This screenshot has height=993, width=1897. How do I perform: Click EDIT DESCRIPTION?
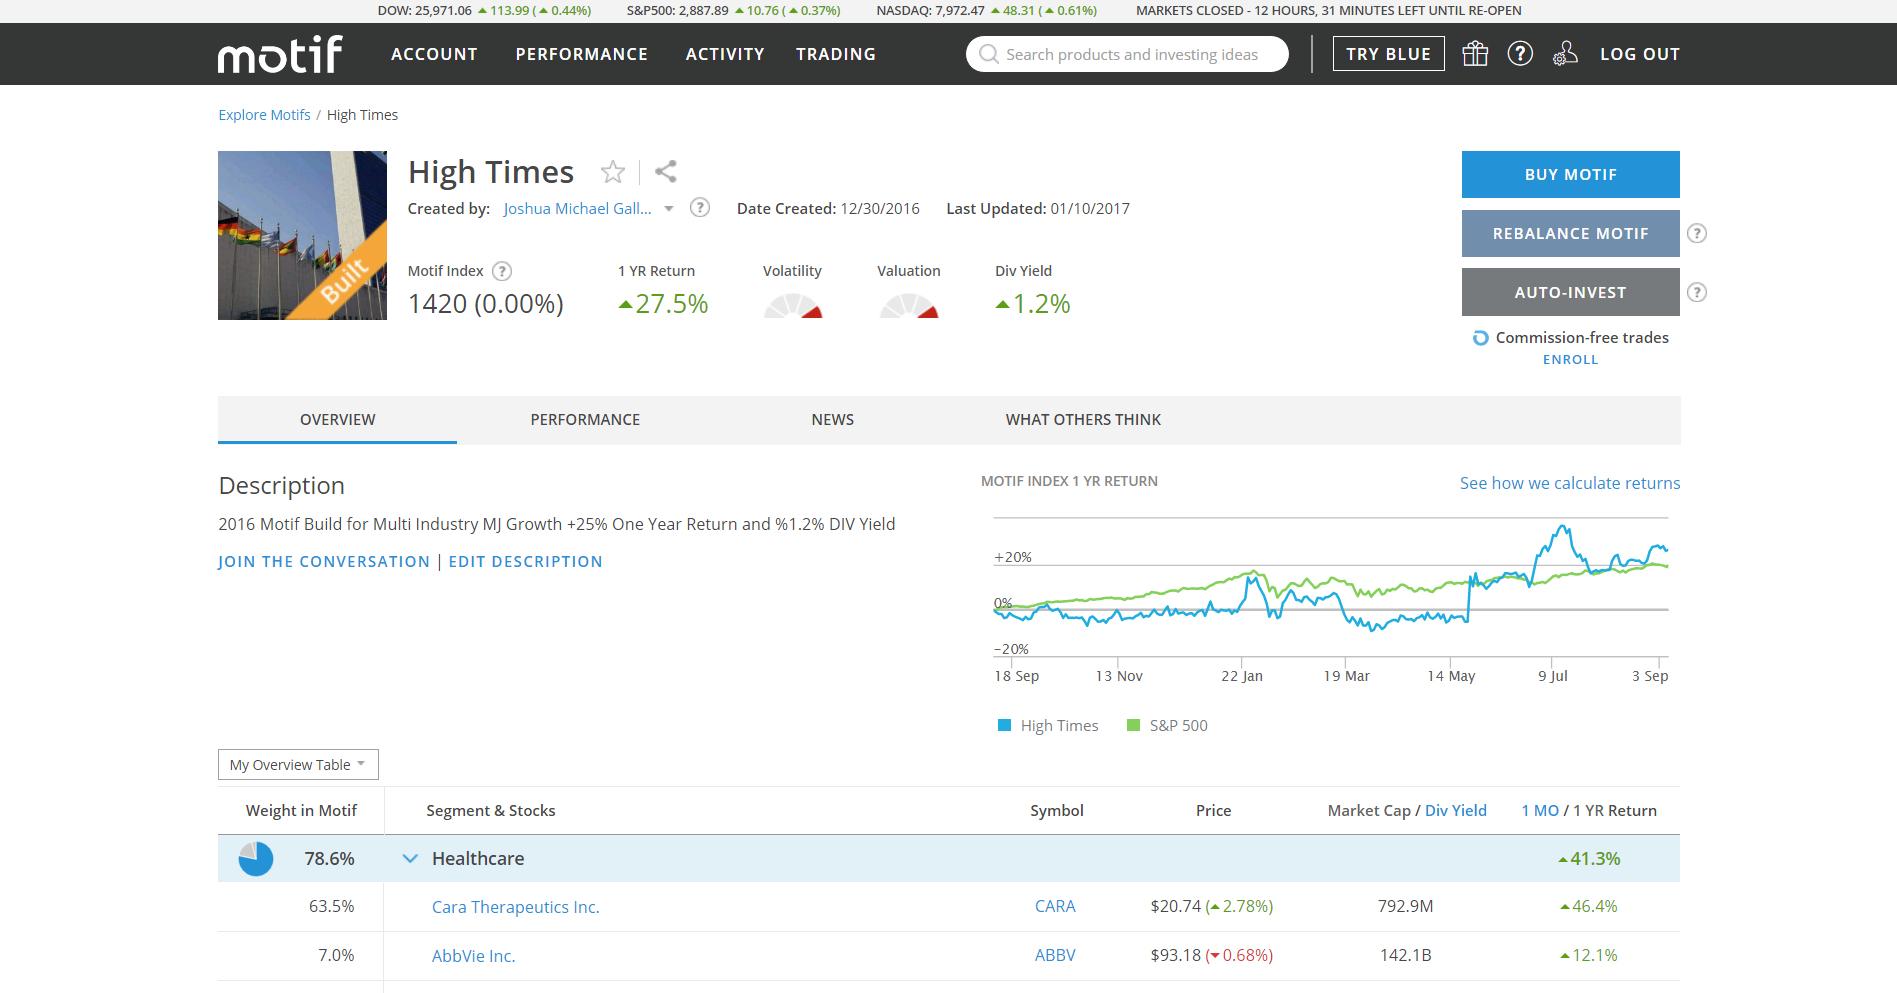tap(525, 562)
